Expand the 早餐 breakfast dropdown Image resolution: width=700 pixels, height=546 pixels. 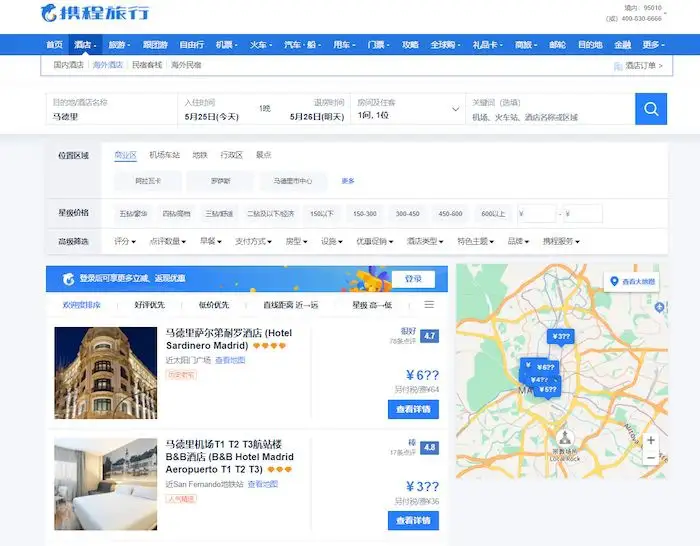click(211, 242)
